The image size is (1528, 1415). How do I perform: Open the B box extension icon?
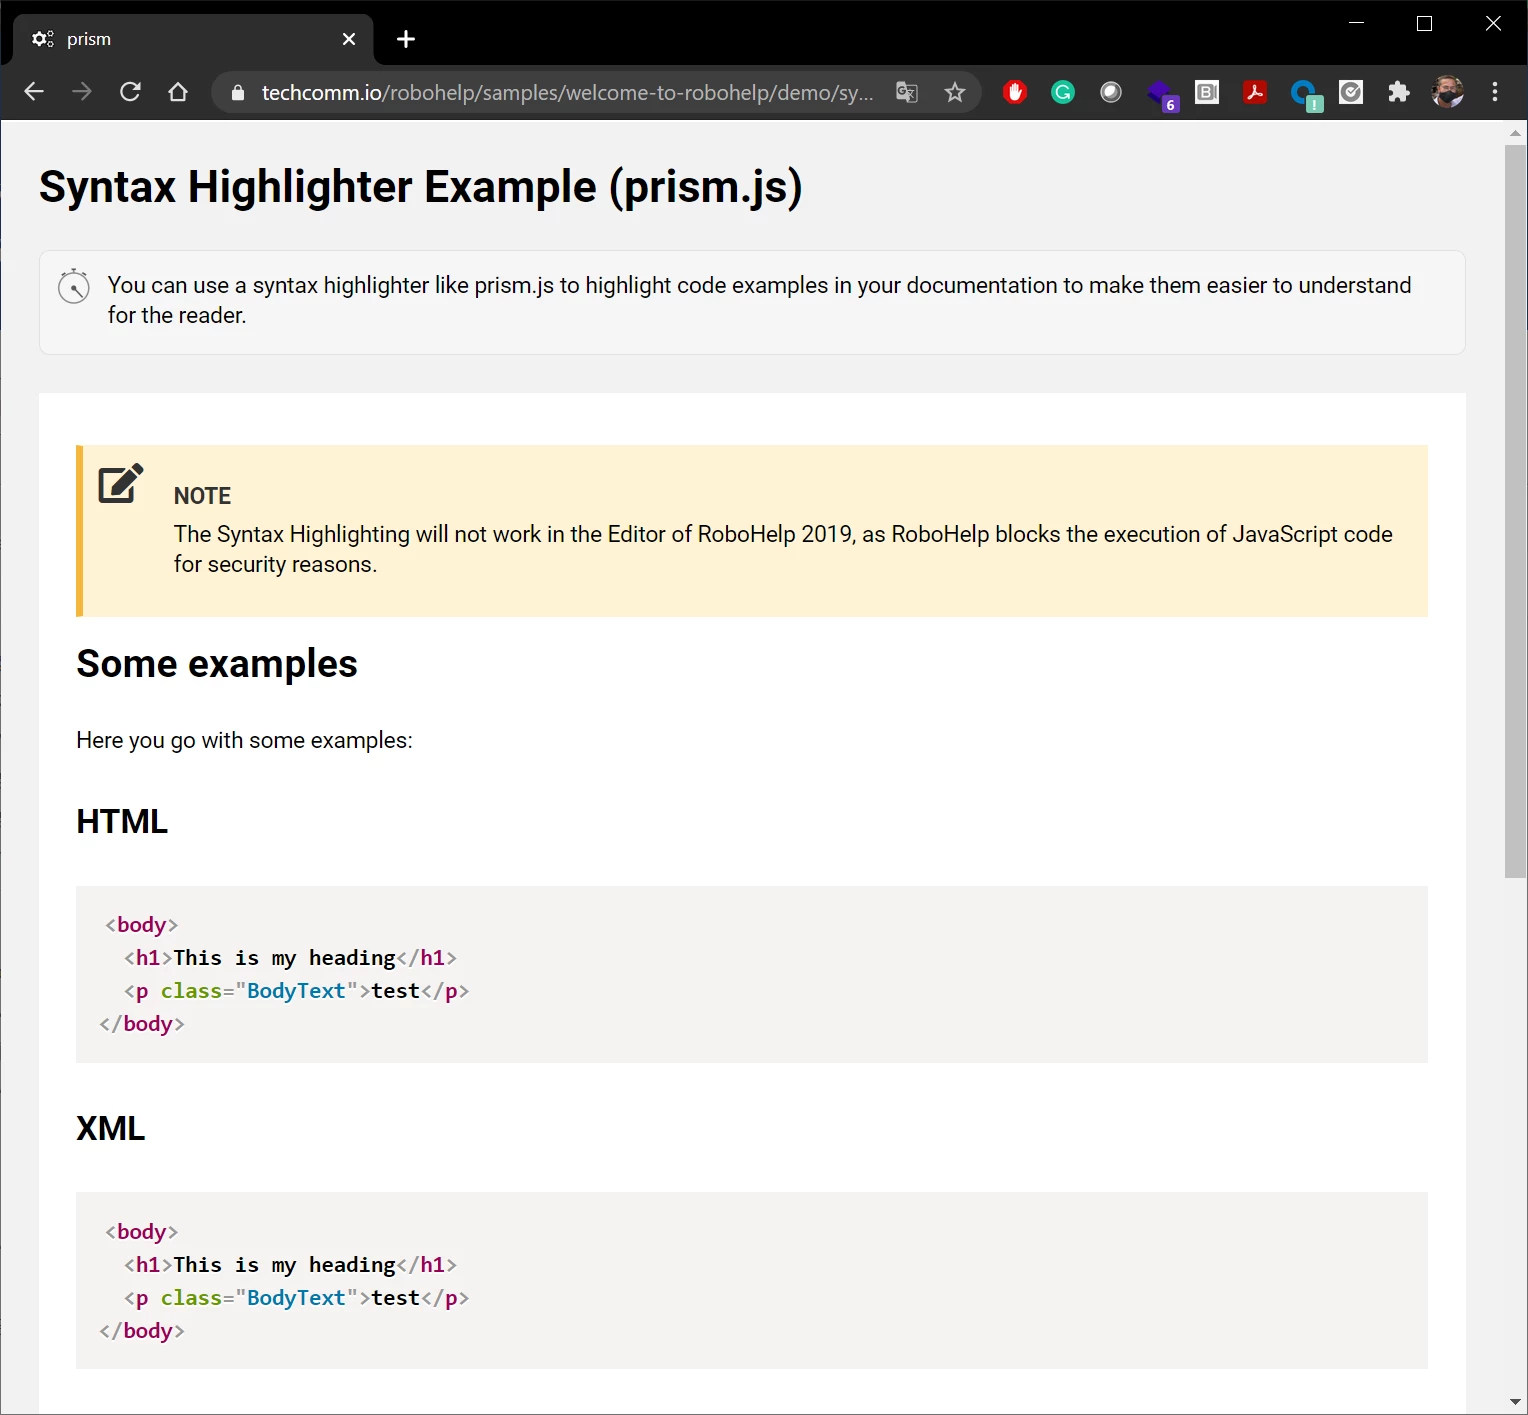(x=1207, y=92)
